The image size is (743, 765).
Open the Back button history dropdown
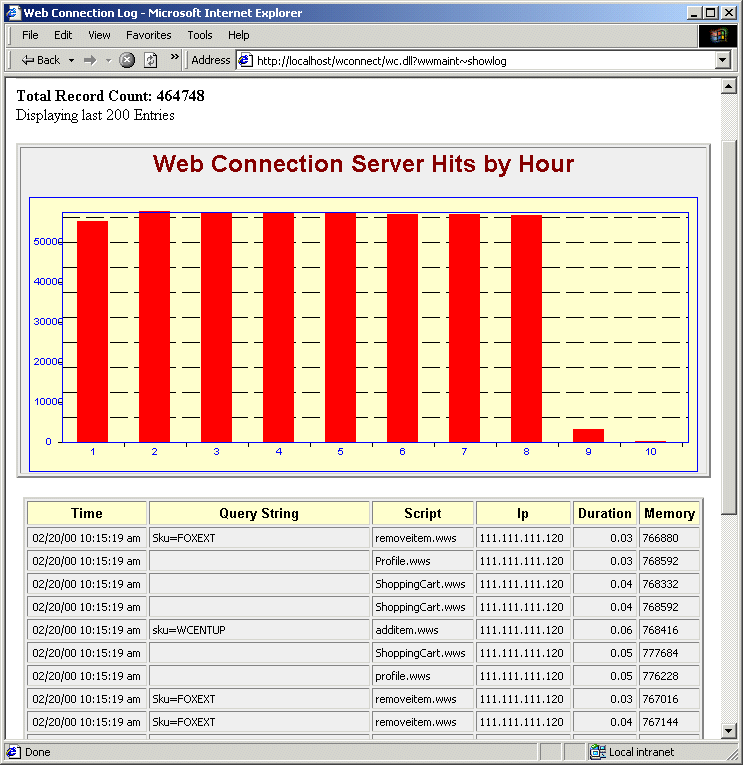71,60
